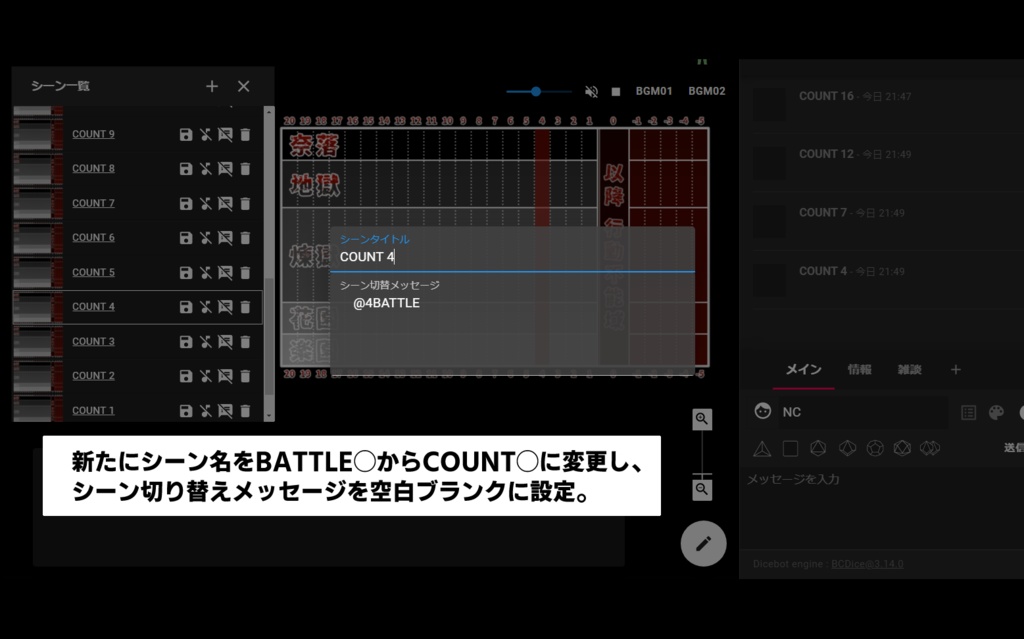Add a new chat tab with plus button
This screenshot has height=639, width=1024.
[x=955, y=369]
